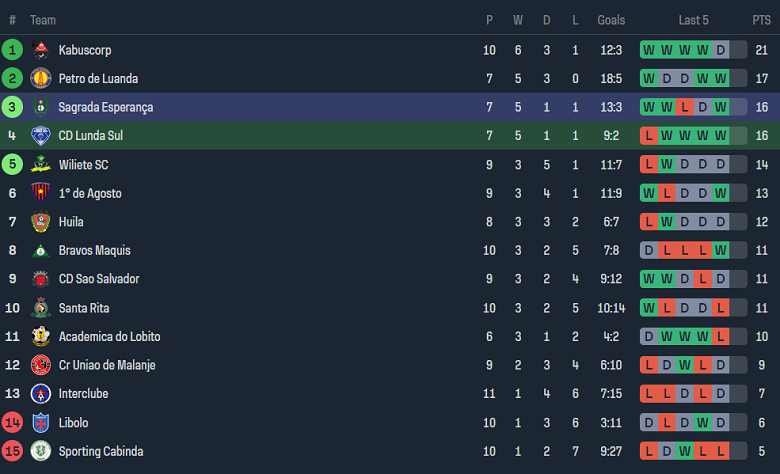This screenshot has height=474, width=780.
Task: Open the Huila team link
Action: tap(71, 222)
